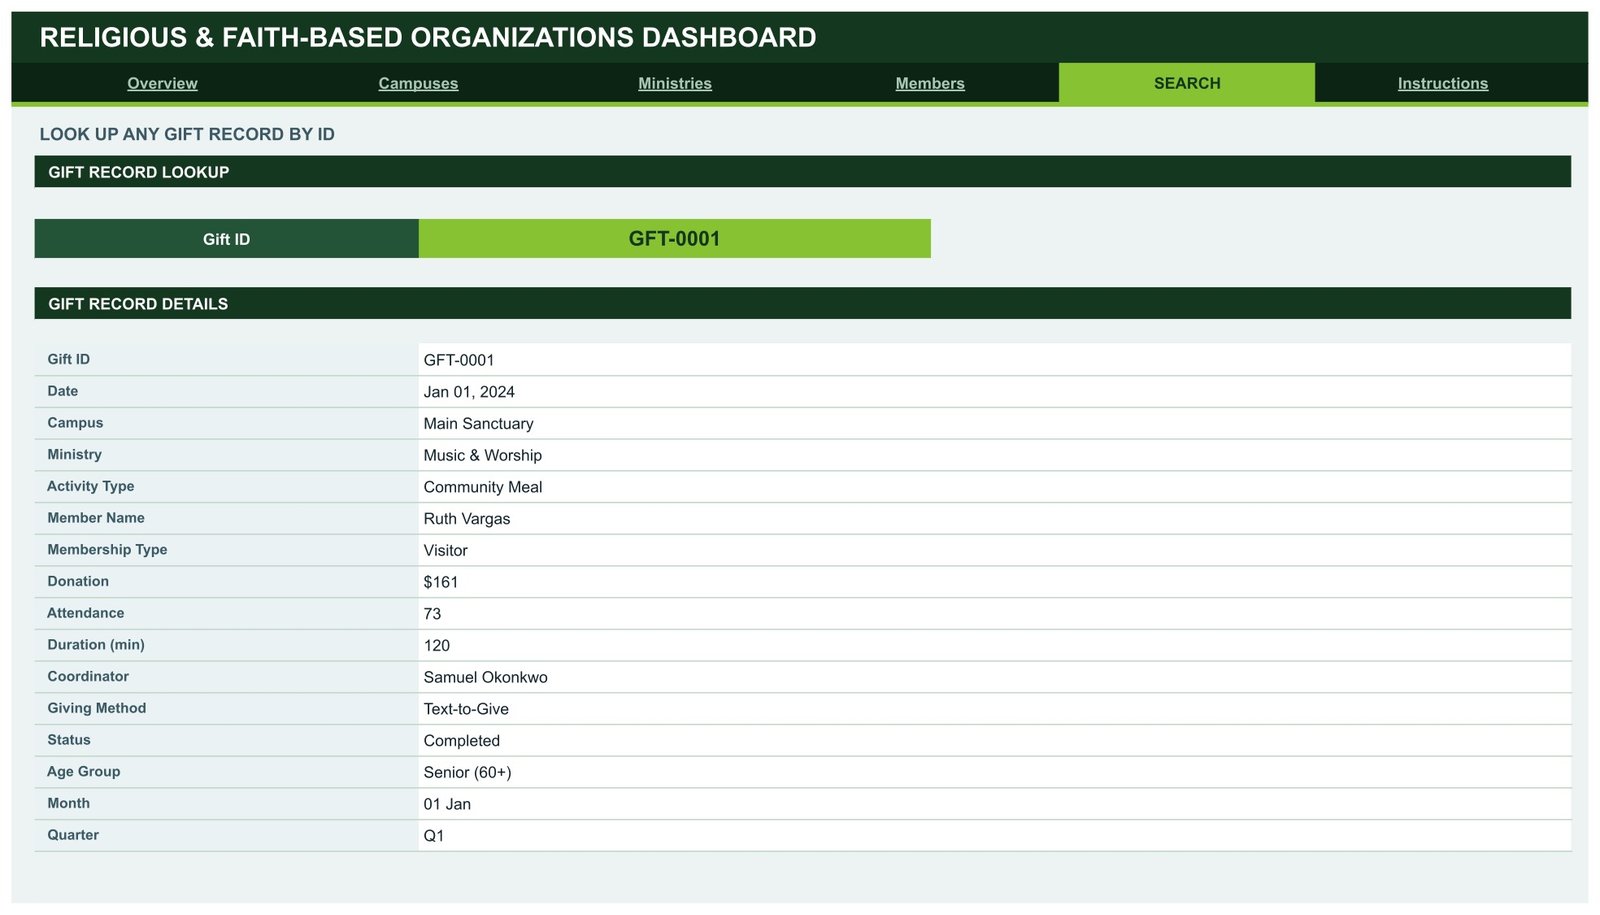Viewport: 1600px width, 915px height.
Task: Click the 'Look up any gift record by ID' subtitle
Action: 187,134
